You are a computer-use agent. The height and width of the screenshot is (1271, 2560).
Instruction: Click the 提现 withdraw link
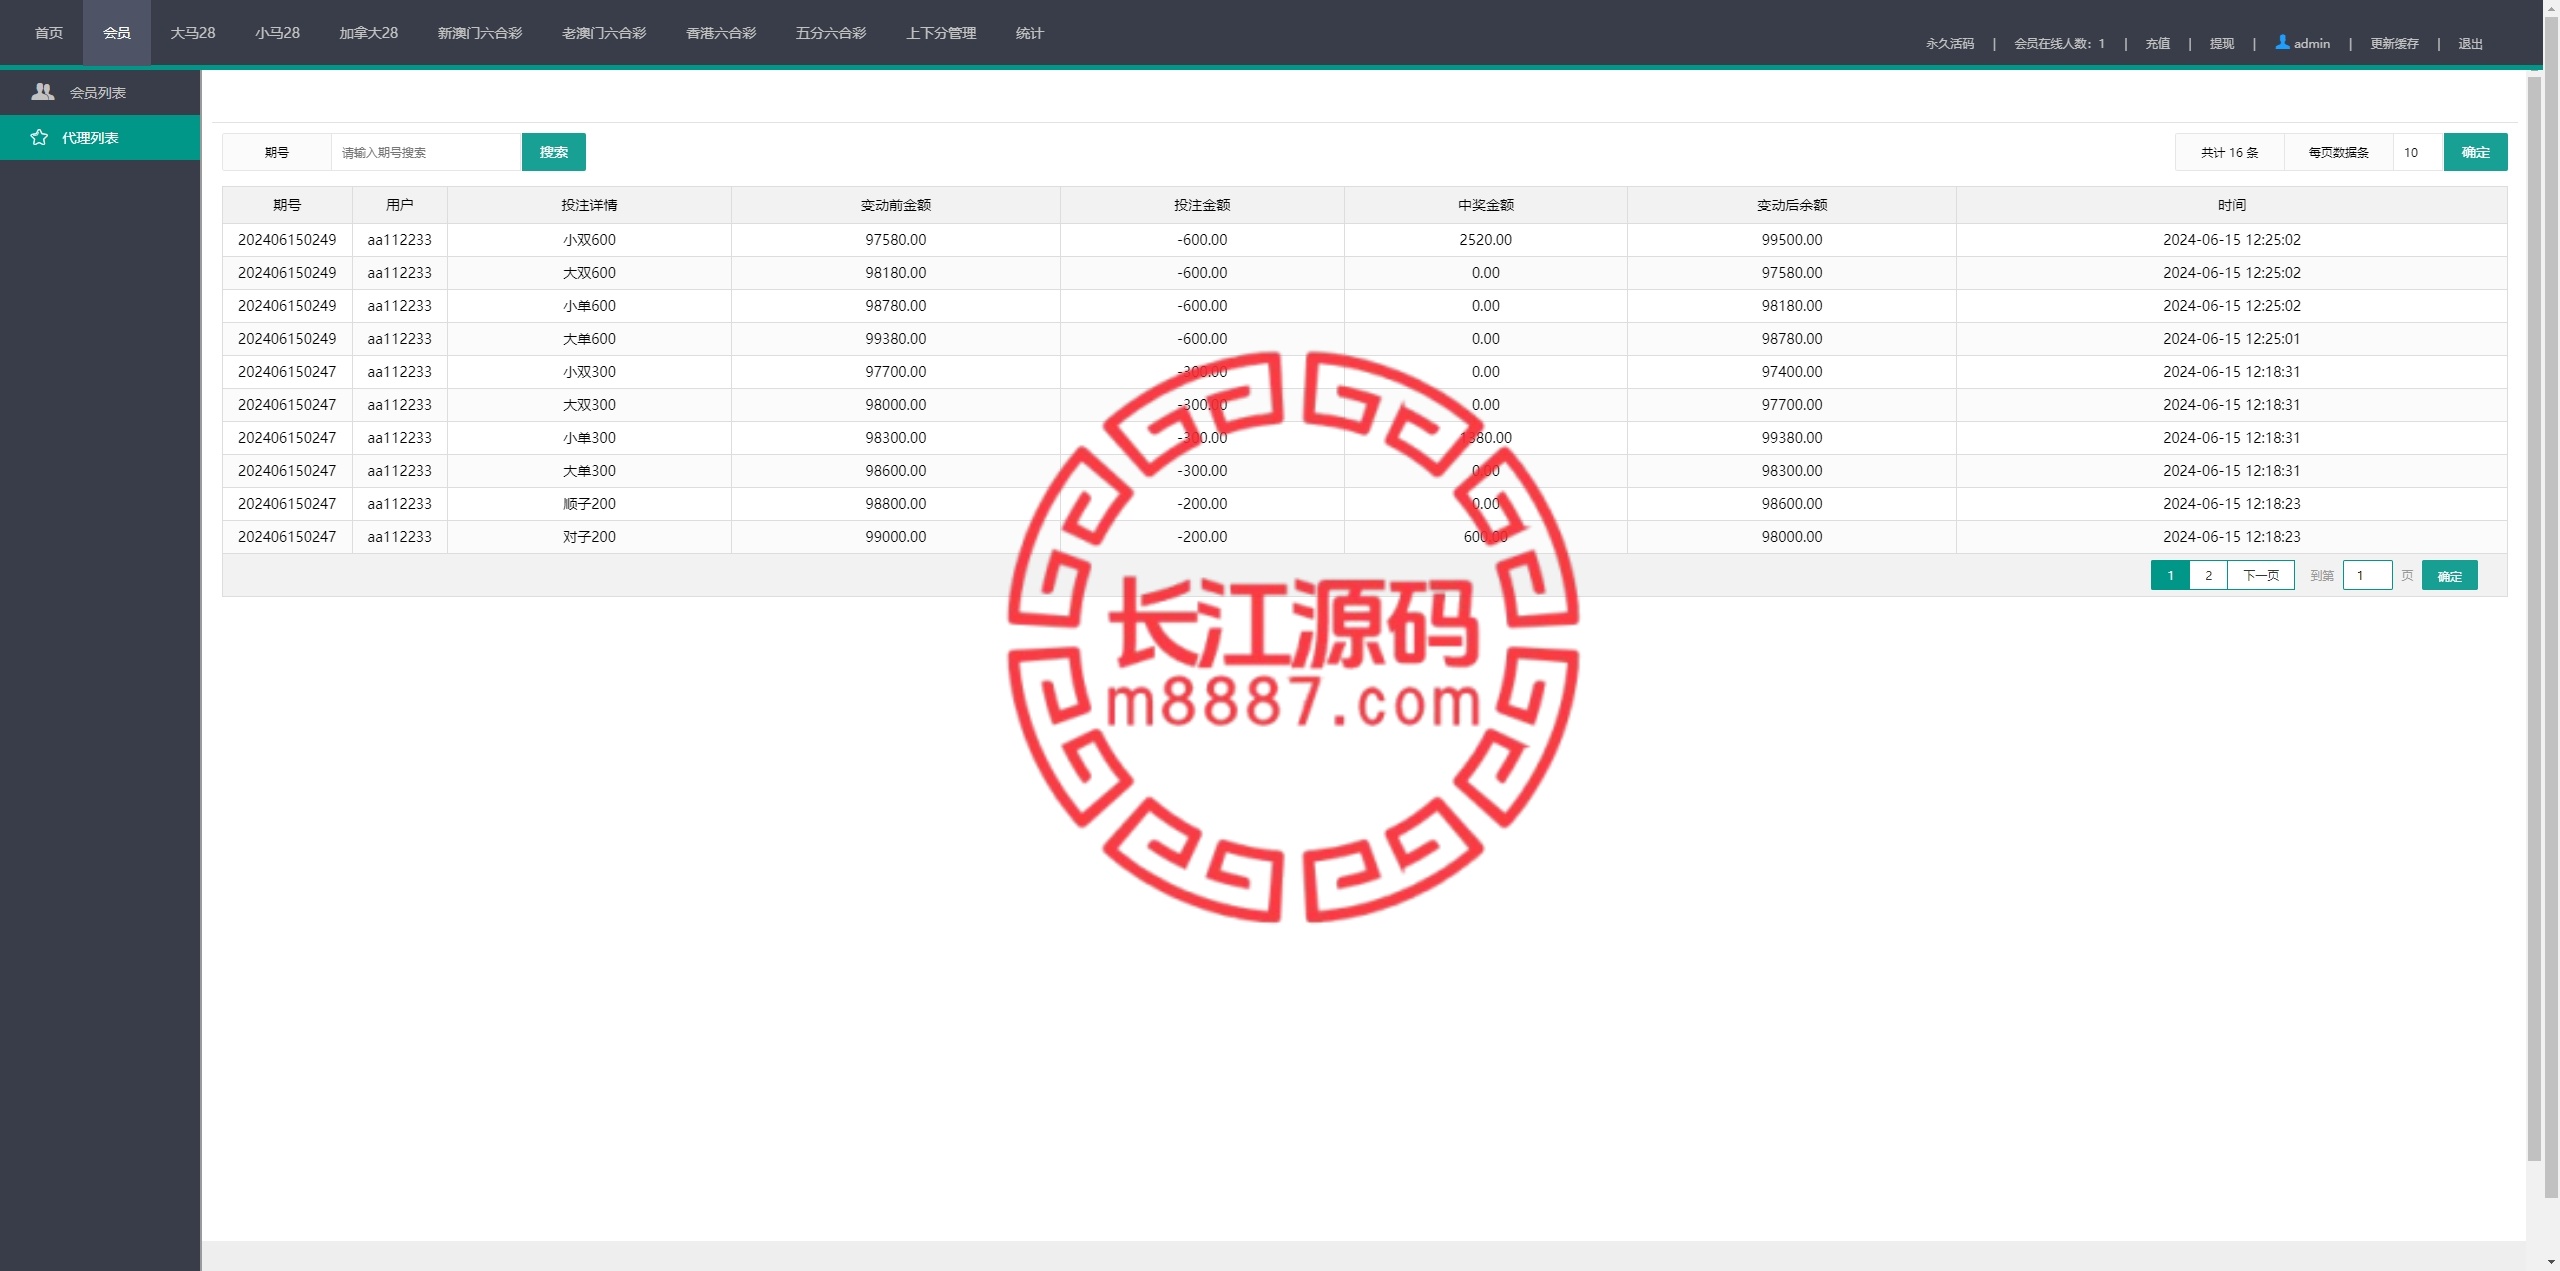(x=2222, y=43)
